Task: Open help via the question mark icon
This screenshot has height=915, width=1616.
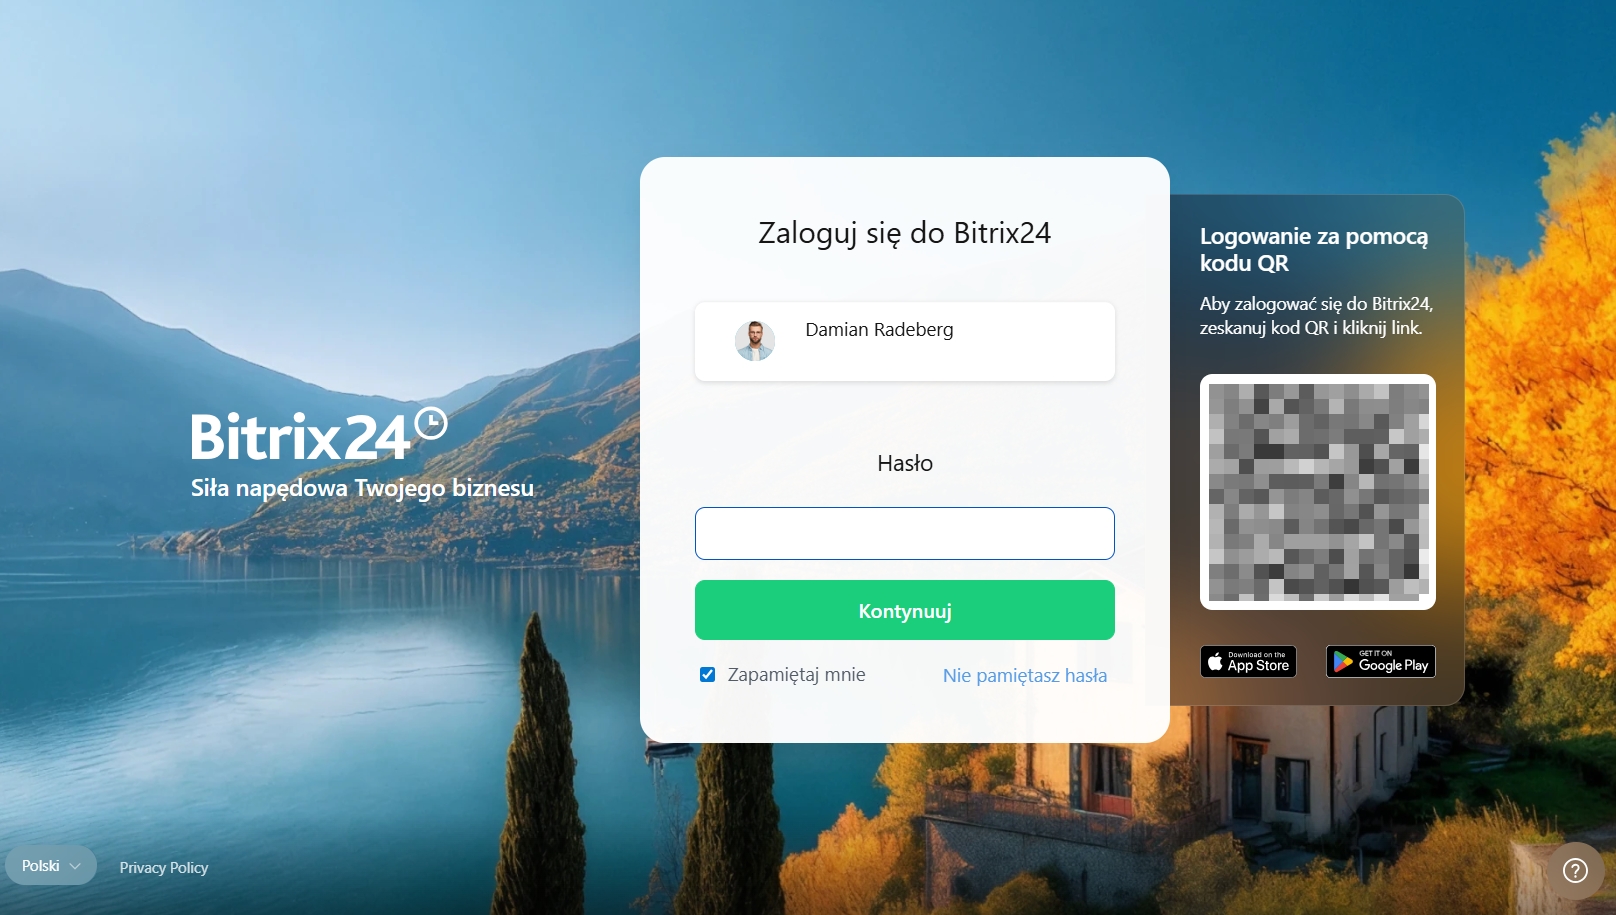Action: (1575, 871)
